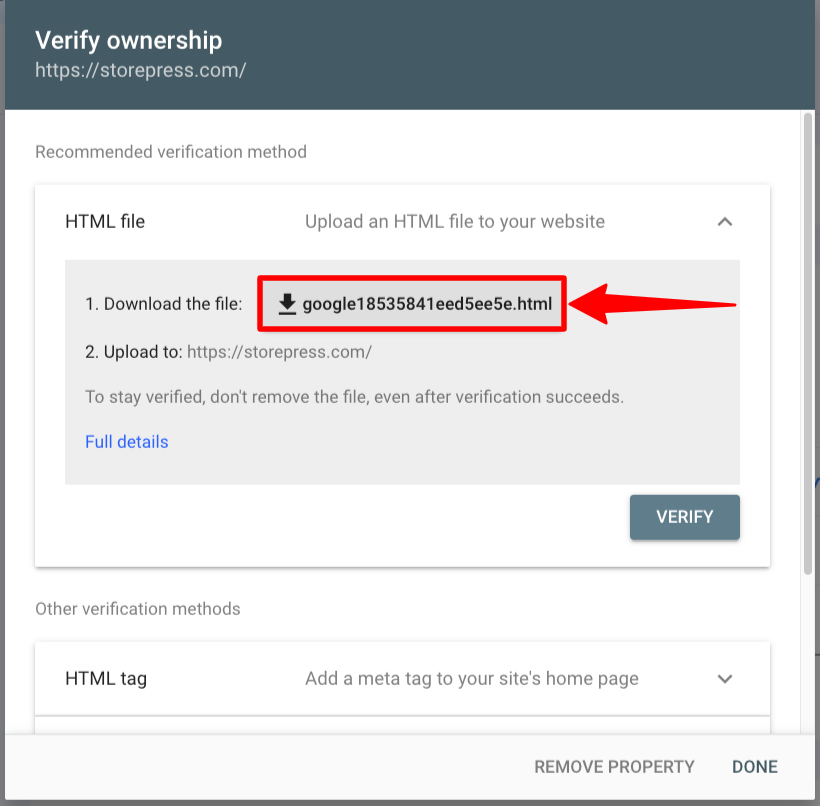Click the download arrow icon

(287, 304)
